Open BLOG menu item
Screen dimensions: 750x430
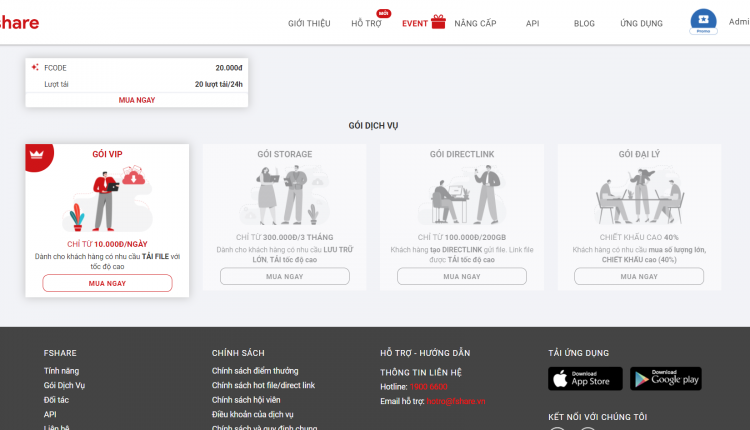click(584, 23)
